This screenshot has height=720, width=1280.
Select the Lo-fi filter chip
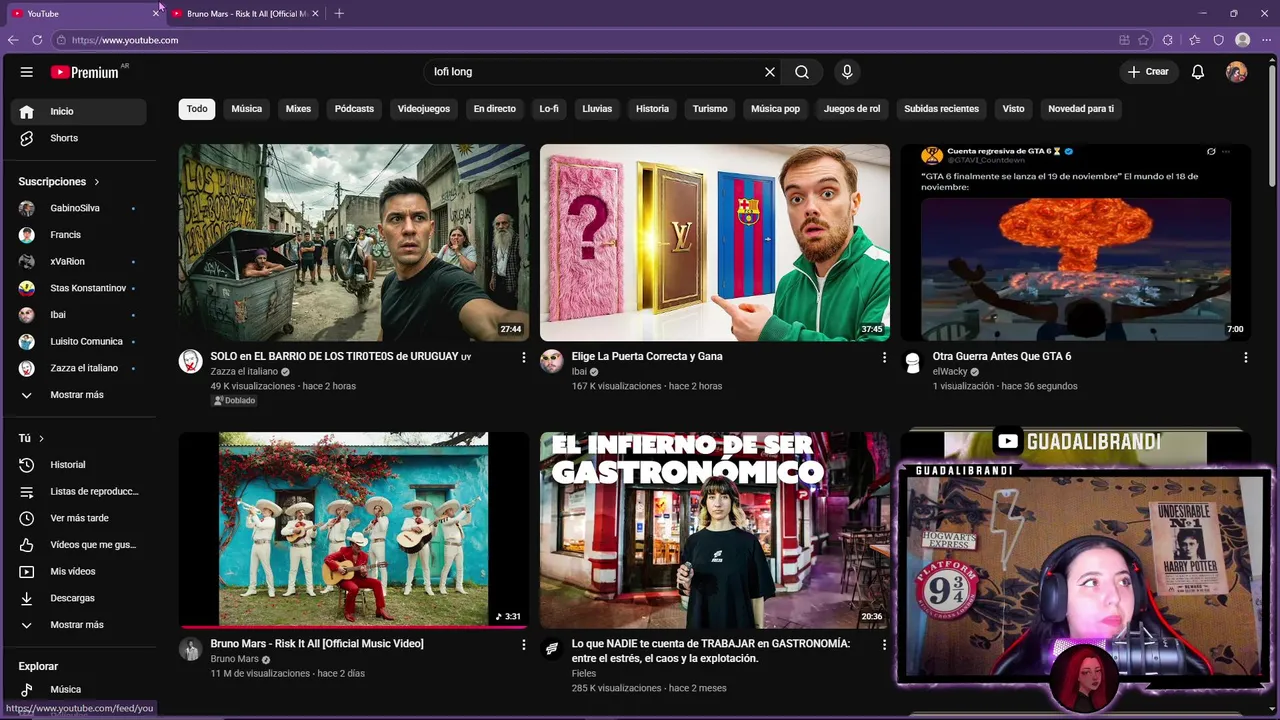click(x=549, y=109)
